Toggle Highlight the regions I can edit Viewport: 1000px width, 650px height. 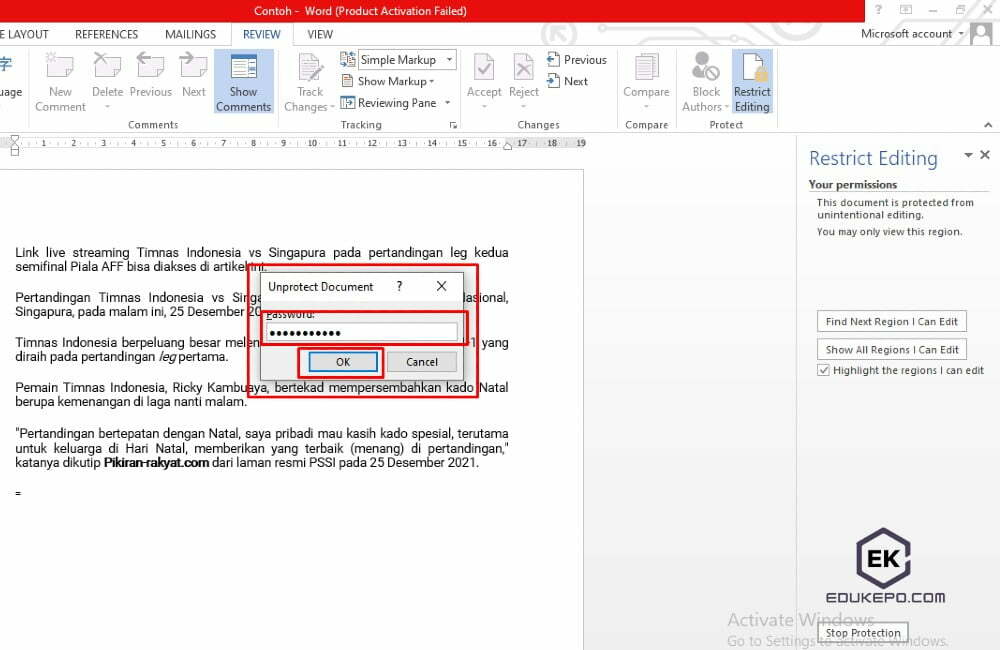(824, 369)
